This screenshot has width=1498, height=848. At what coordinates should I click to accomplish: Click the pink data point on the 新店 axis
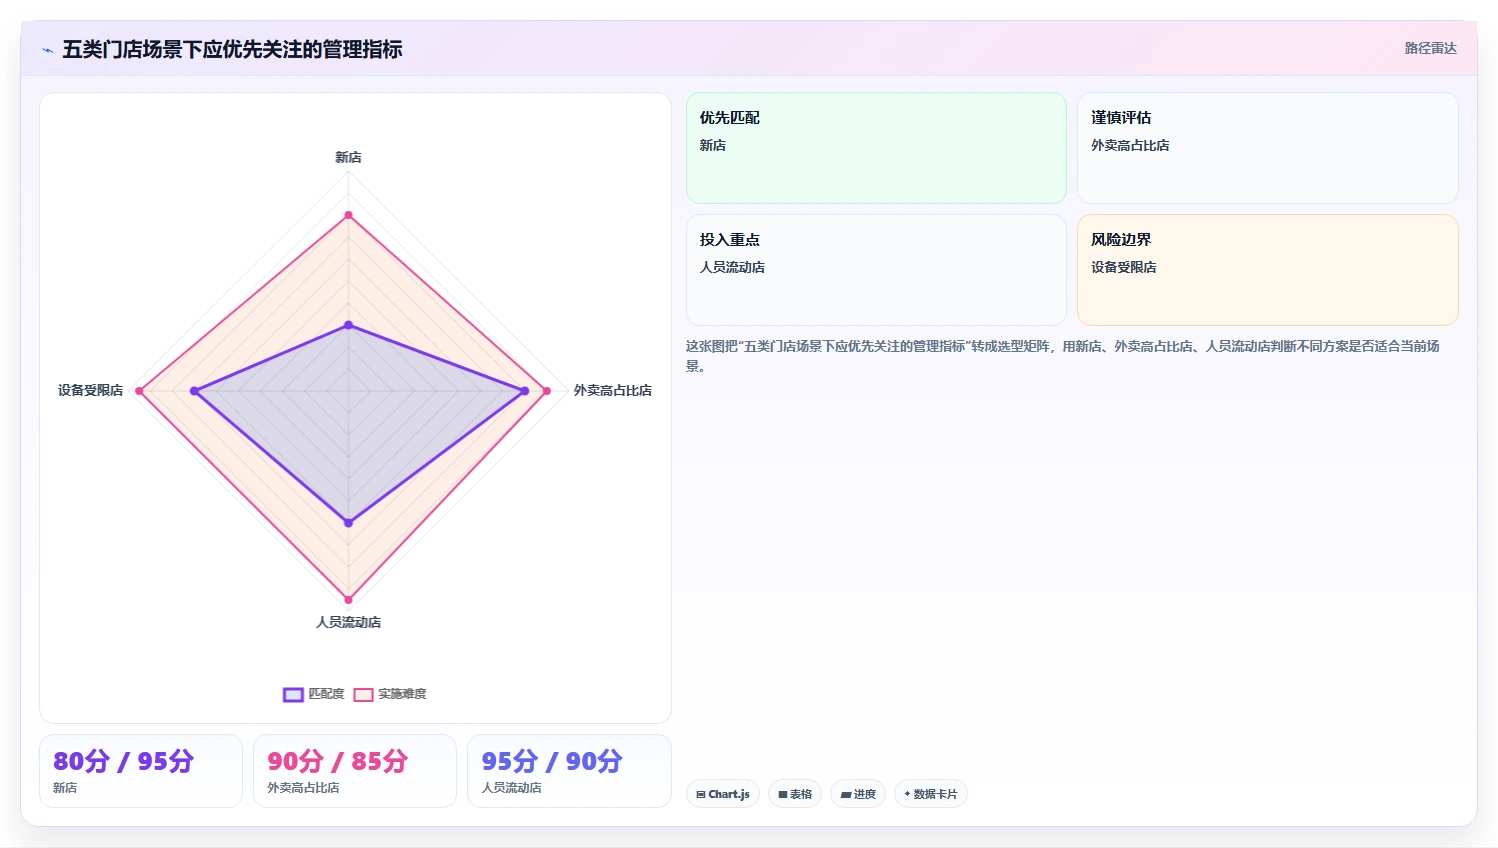point(348,215)
